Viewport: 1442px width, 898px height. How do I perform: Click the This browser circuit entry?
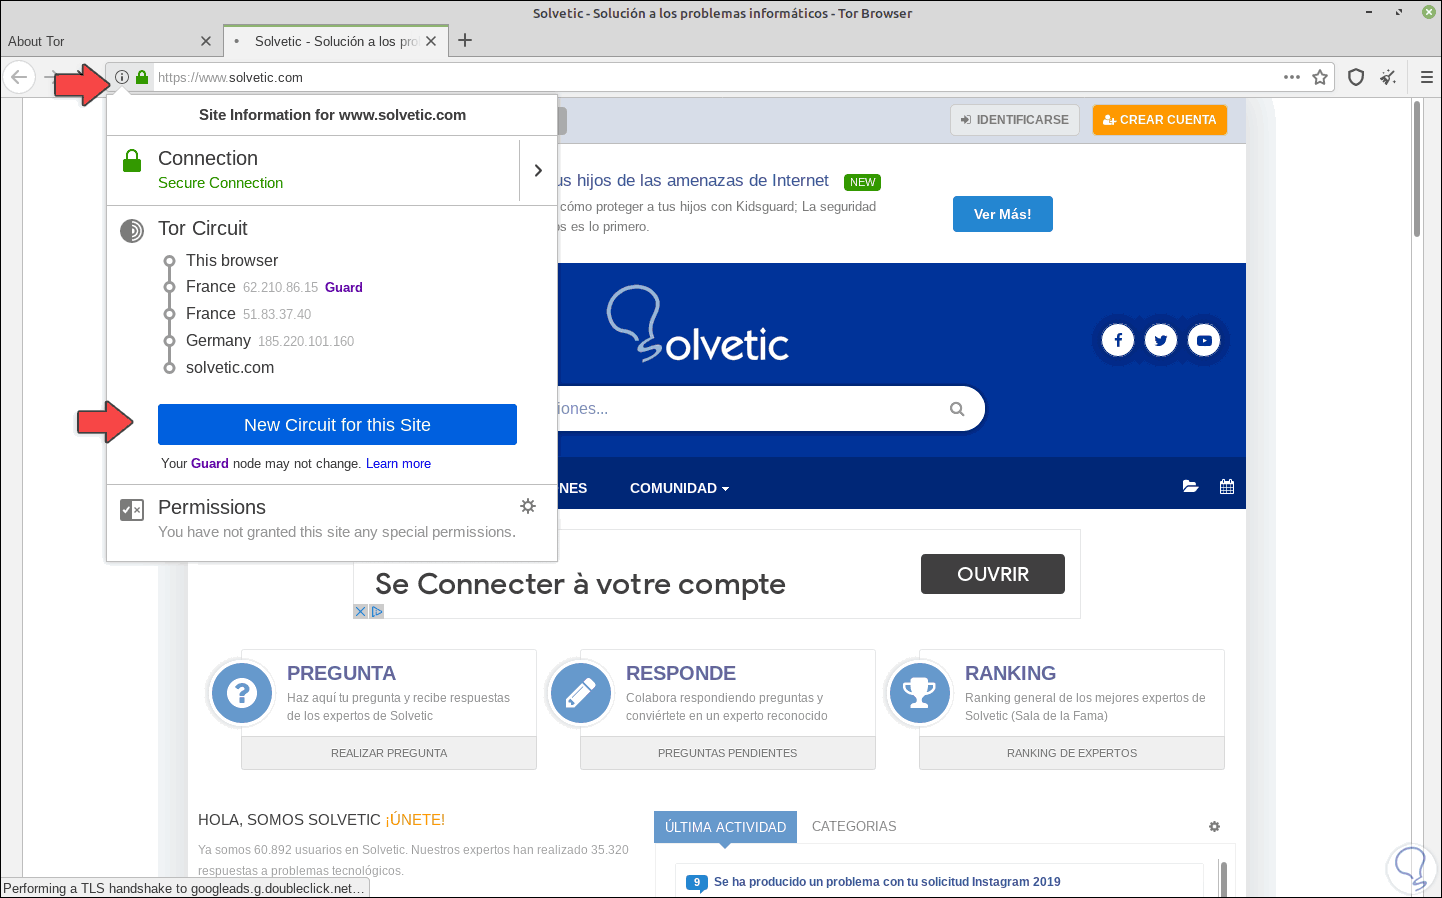(232, 260)
